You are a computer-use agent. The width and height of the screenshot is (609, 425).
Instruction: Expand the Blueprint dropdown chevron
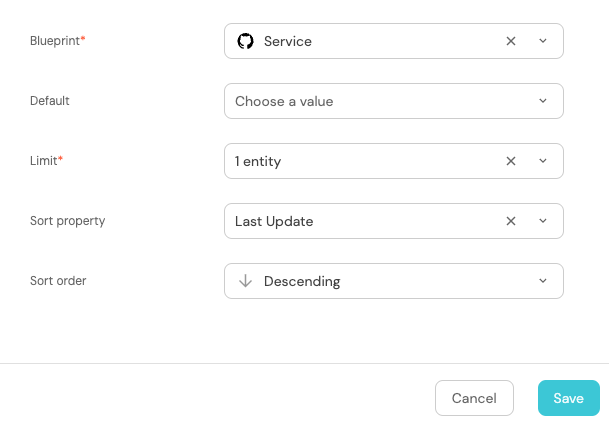point(543,41)
